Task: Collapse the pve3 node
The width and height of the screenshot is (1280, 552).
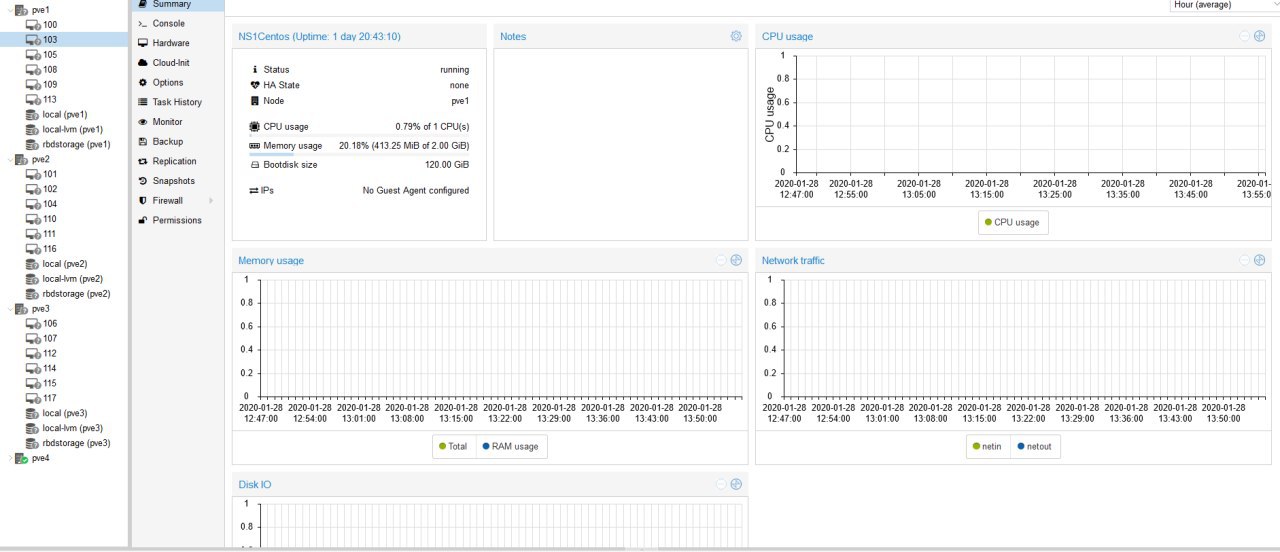Action: coord(9,309)
